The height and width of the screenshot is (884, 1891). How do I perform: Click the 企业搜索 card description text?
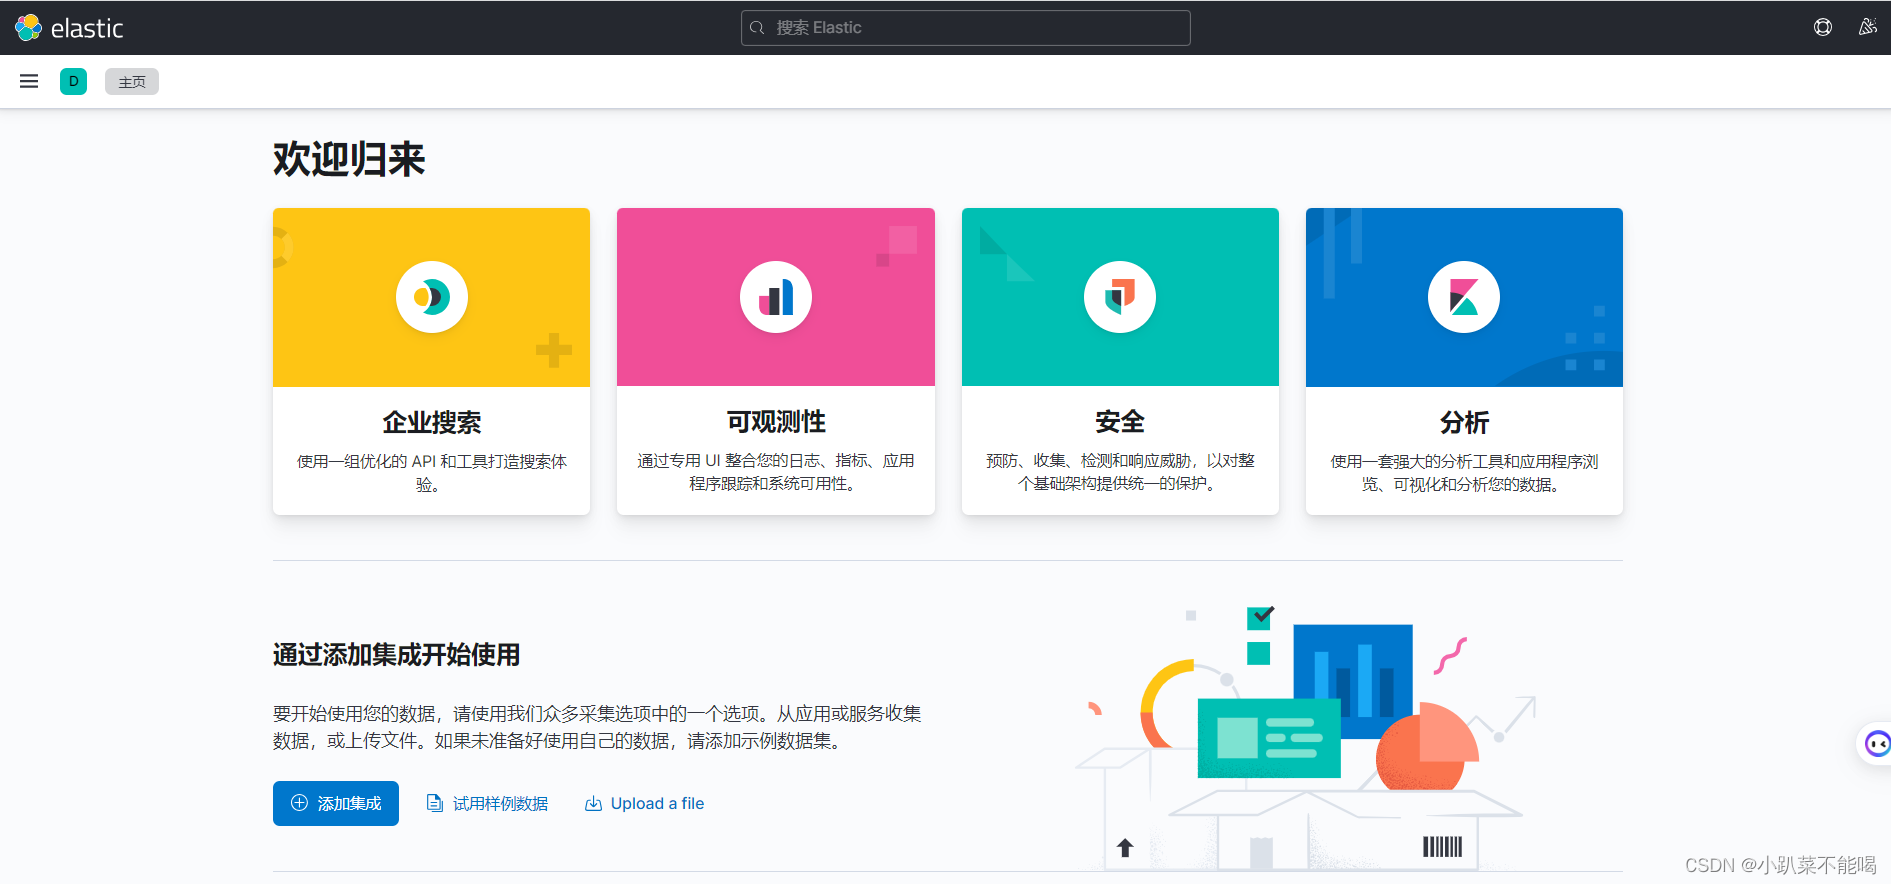(432, 473)
